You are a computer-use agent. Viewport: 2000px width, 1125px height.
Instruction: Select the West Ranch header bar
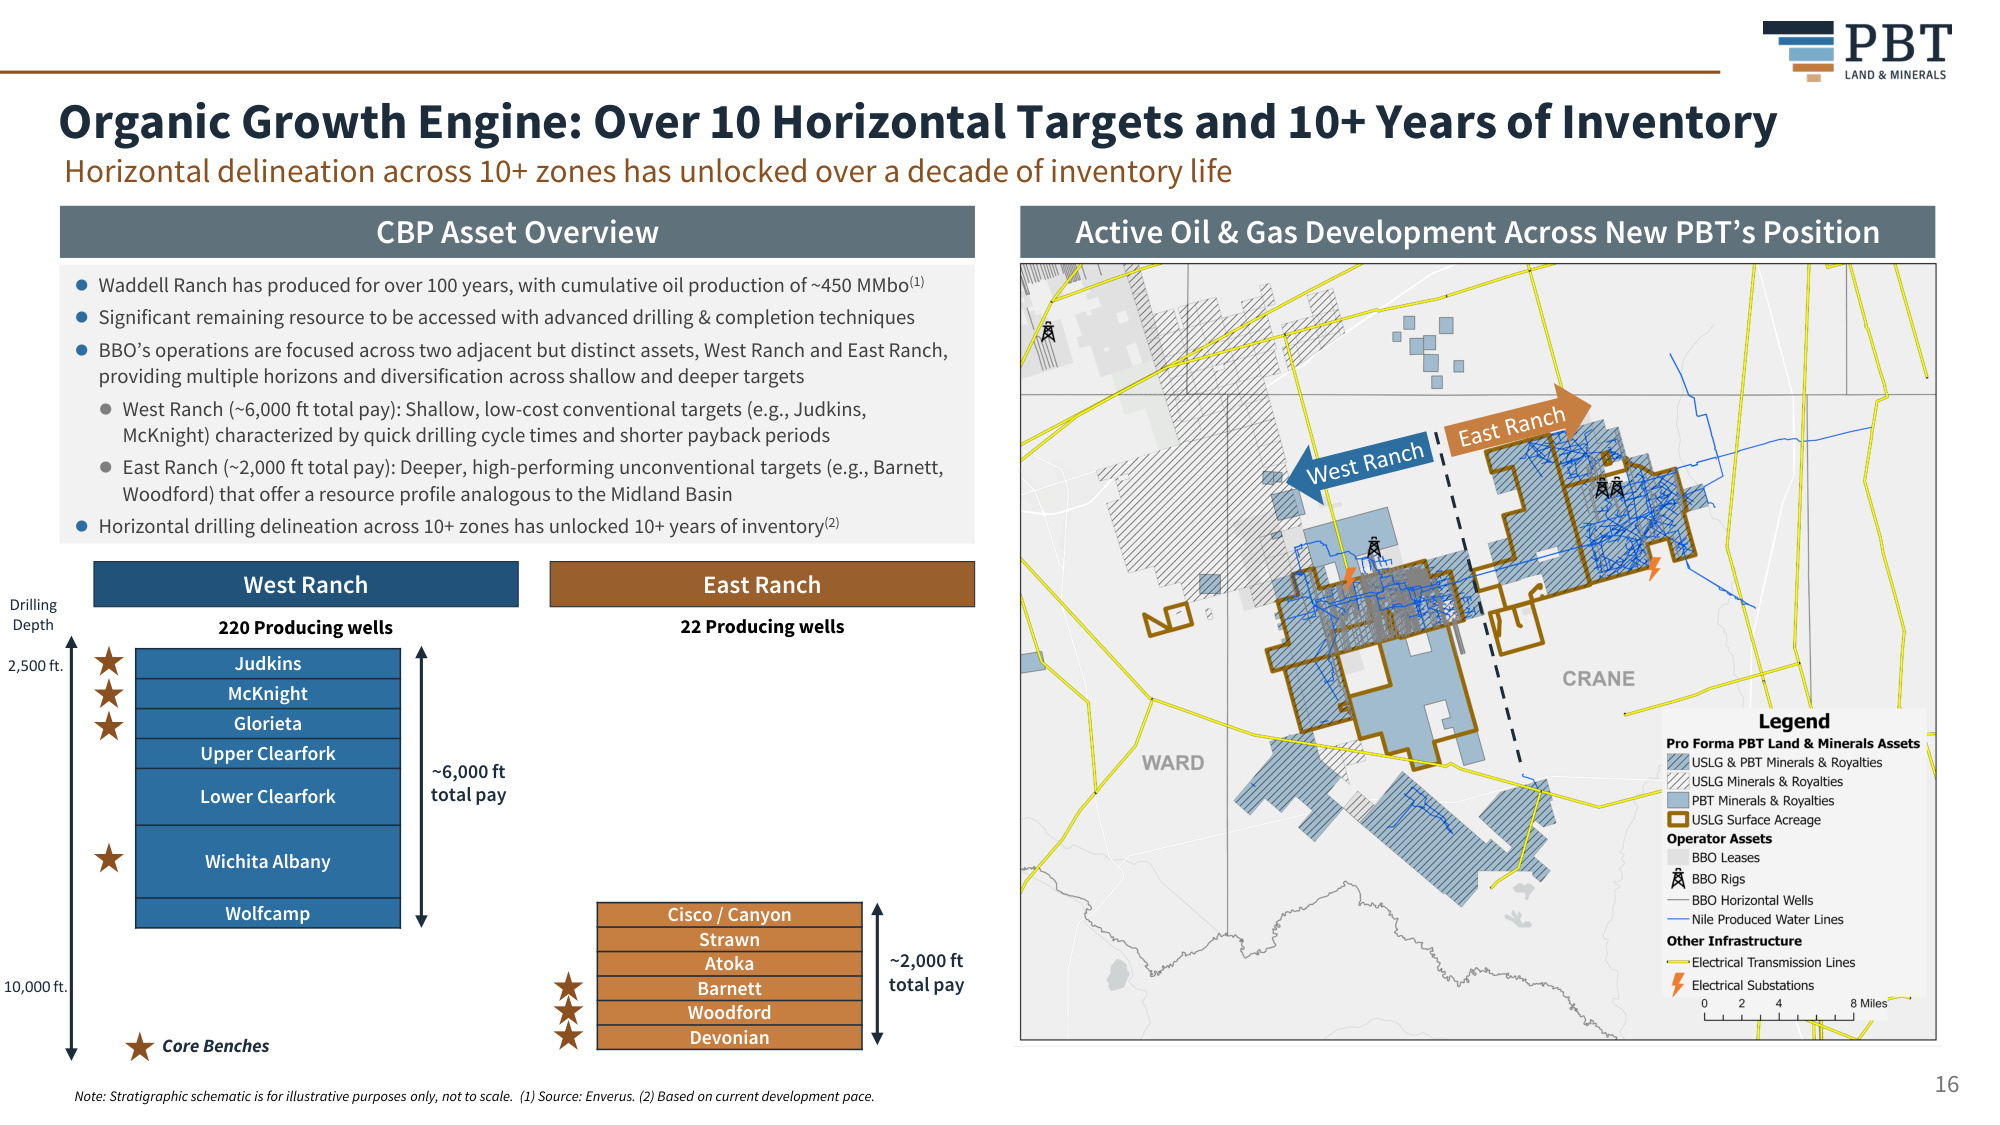coord(306,584)
